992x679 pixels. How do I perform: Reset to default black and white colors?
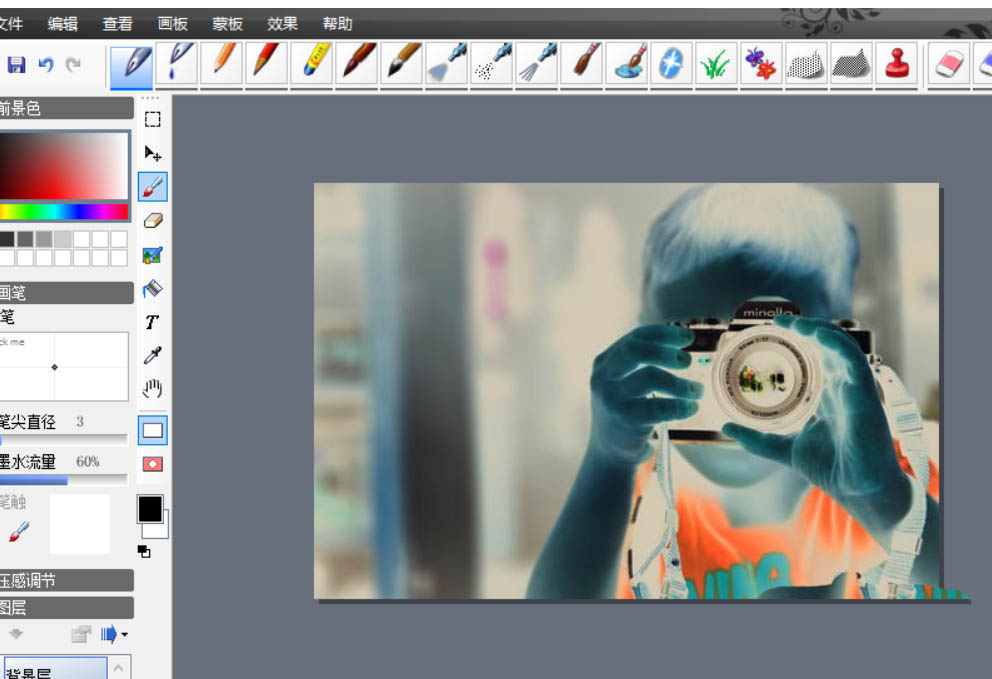pos(143,551)
